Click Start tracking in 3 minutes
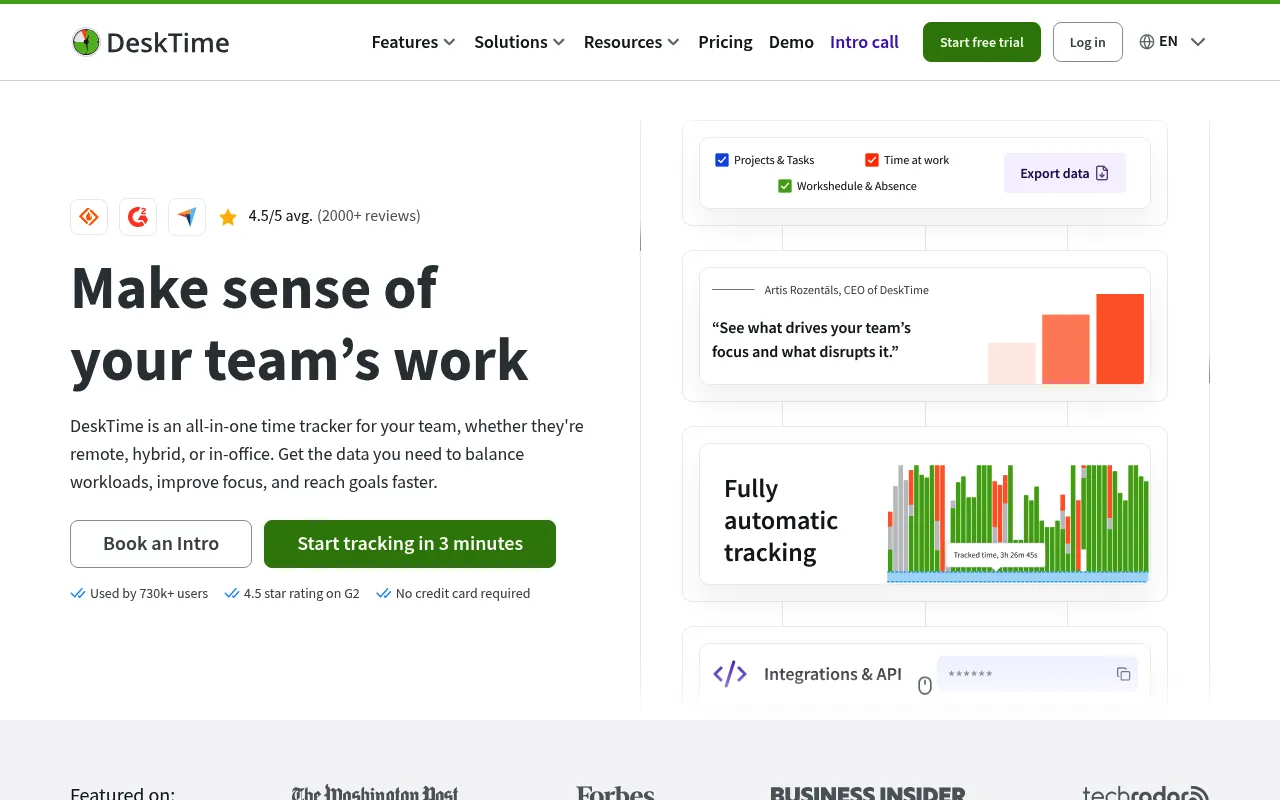Image resolution: width=1280 pixels, height=800 pixels. 410,544
